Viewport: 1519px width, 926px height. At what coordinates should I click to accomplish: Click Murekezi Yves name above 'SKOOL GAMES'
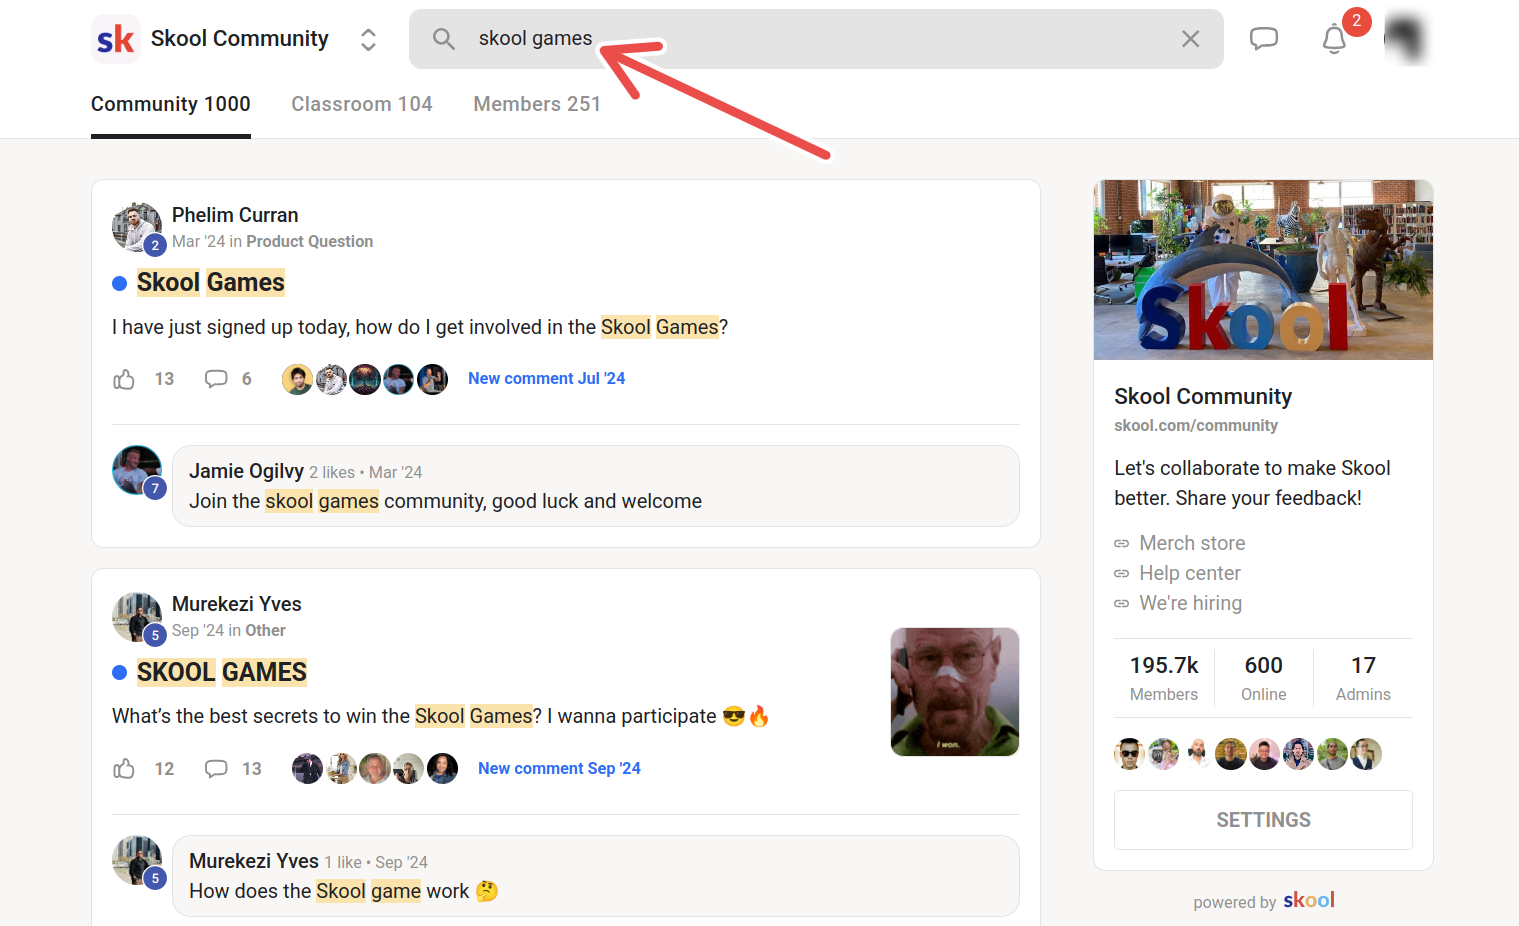click(x=237, y=604)
